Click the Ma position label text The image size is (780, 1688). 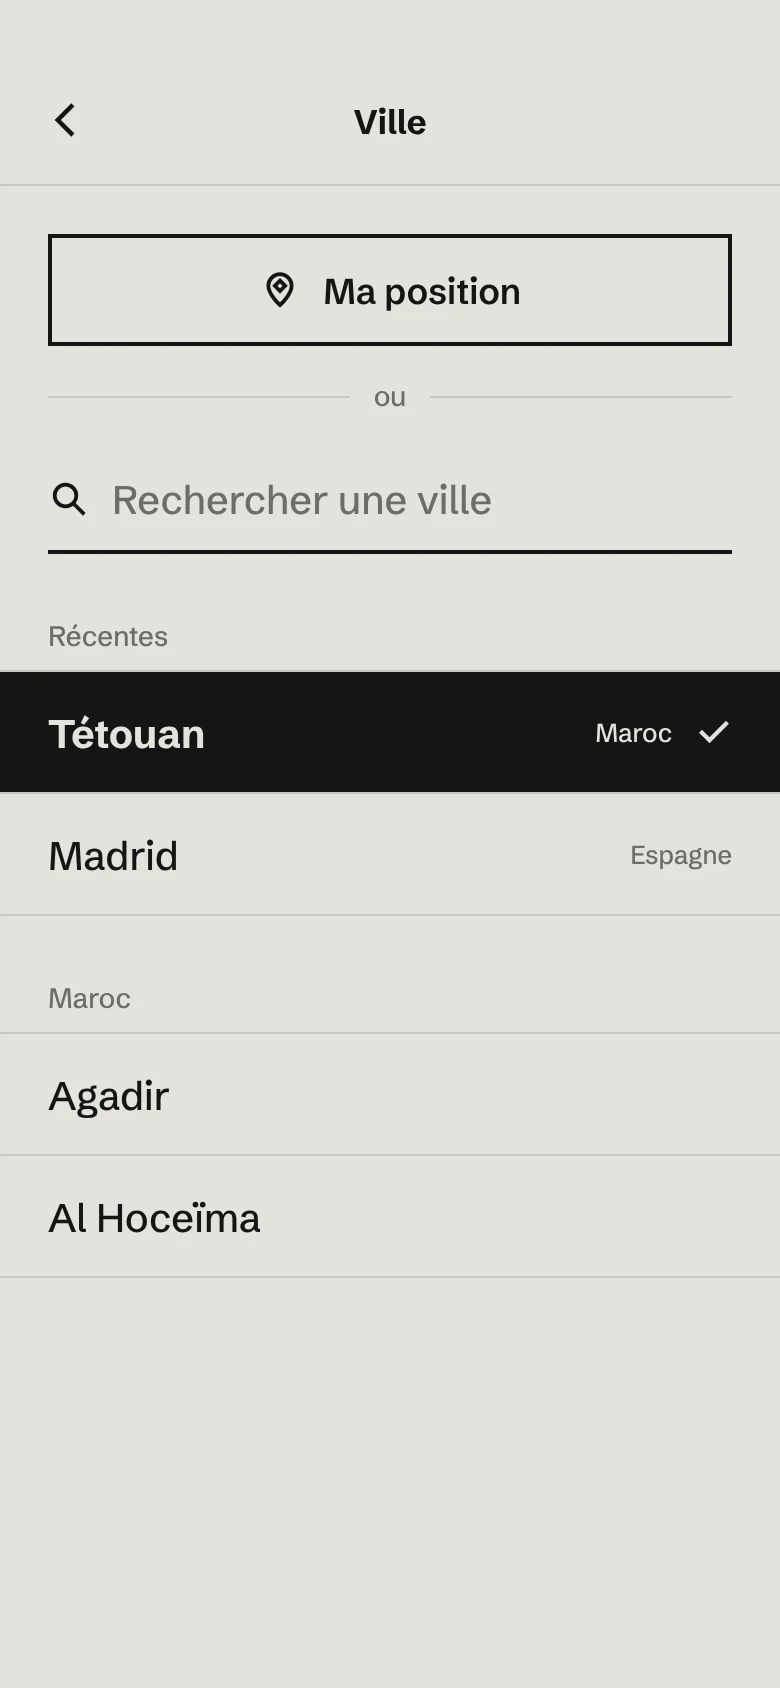(422, 291)
